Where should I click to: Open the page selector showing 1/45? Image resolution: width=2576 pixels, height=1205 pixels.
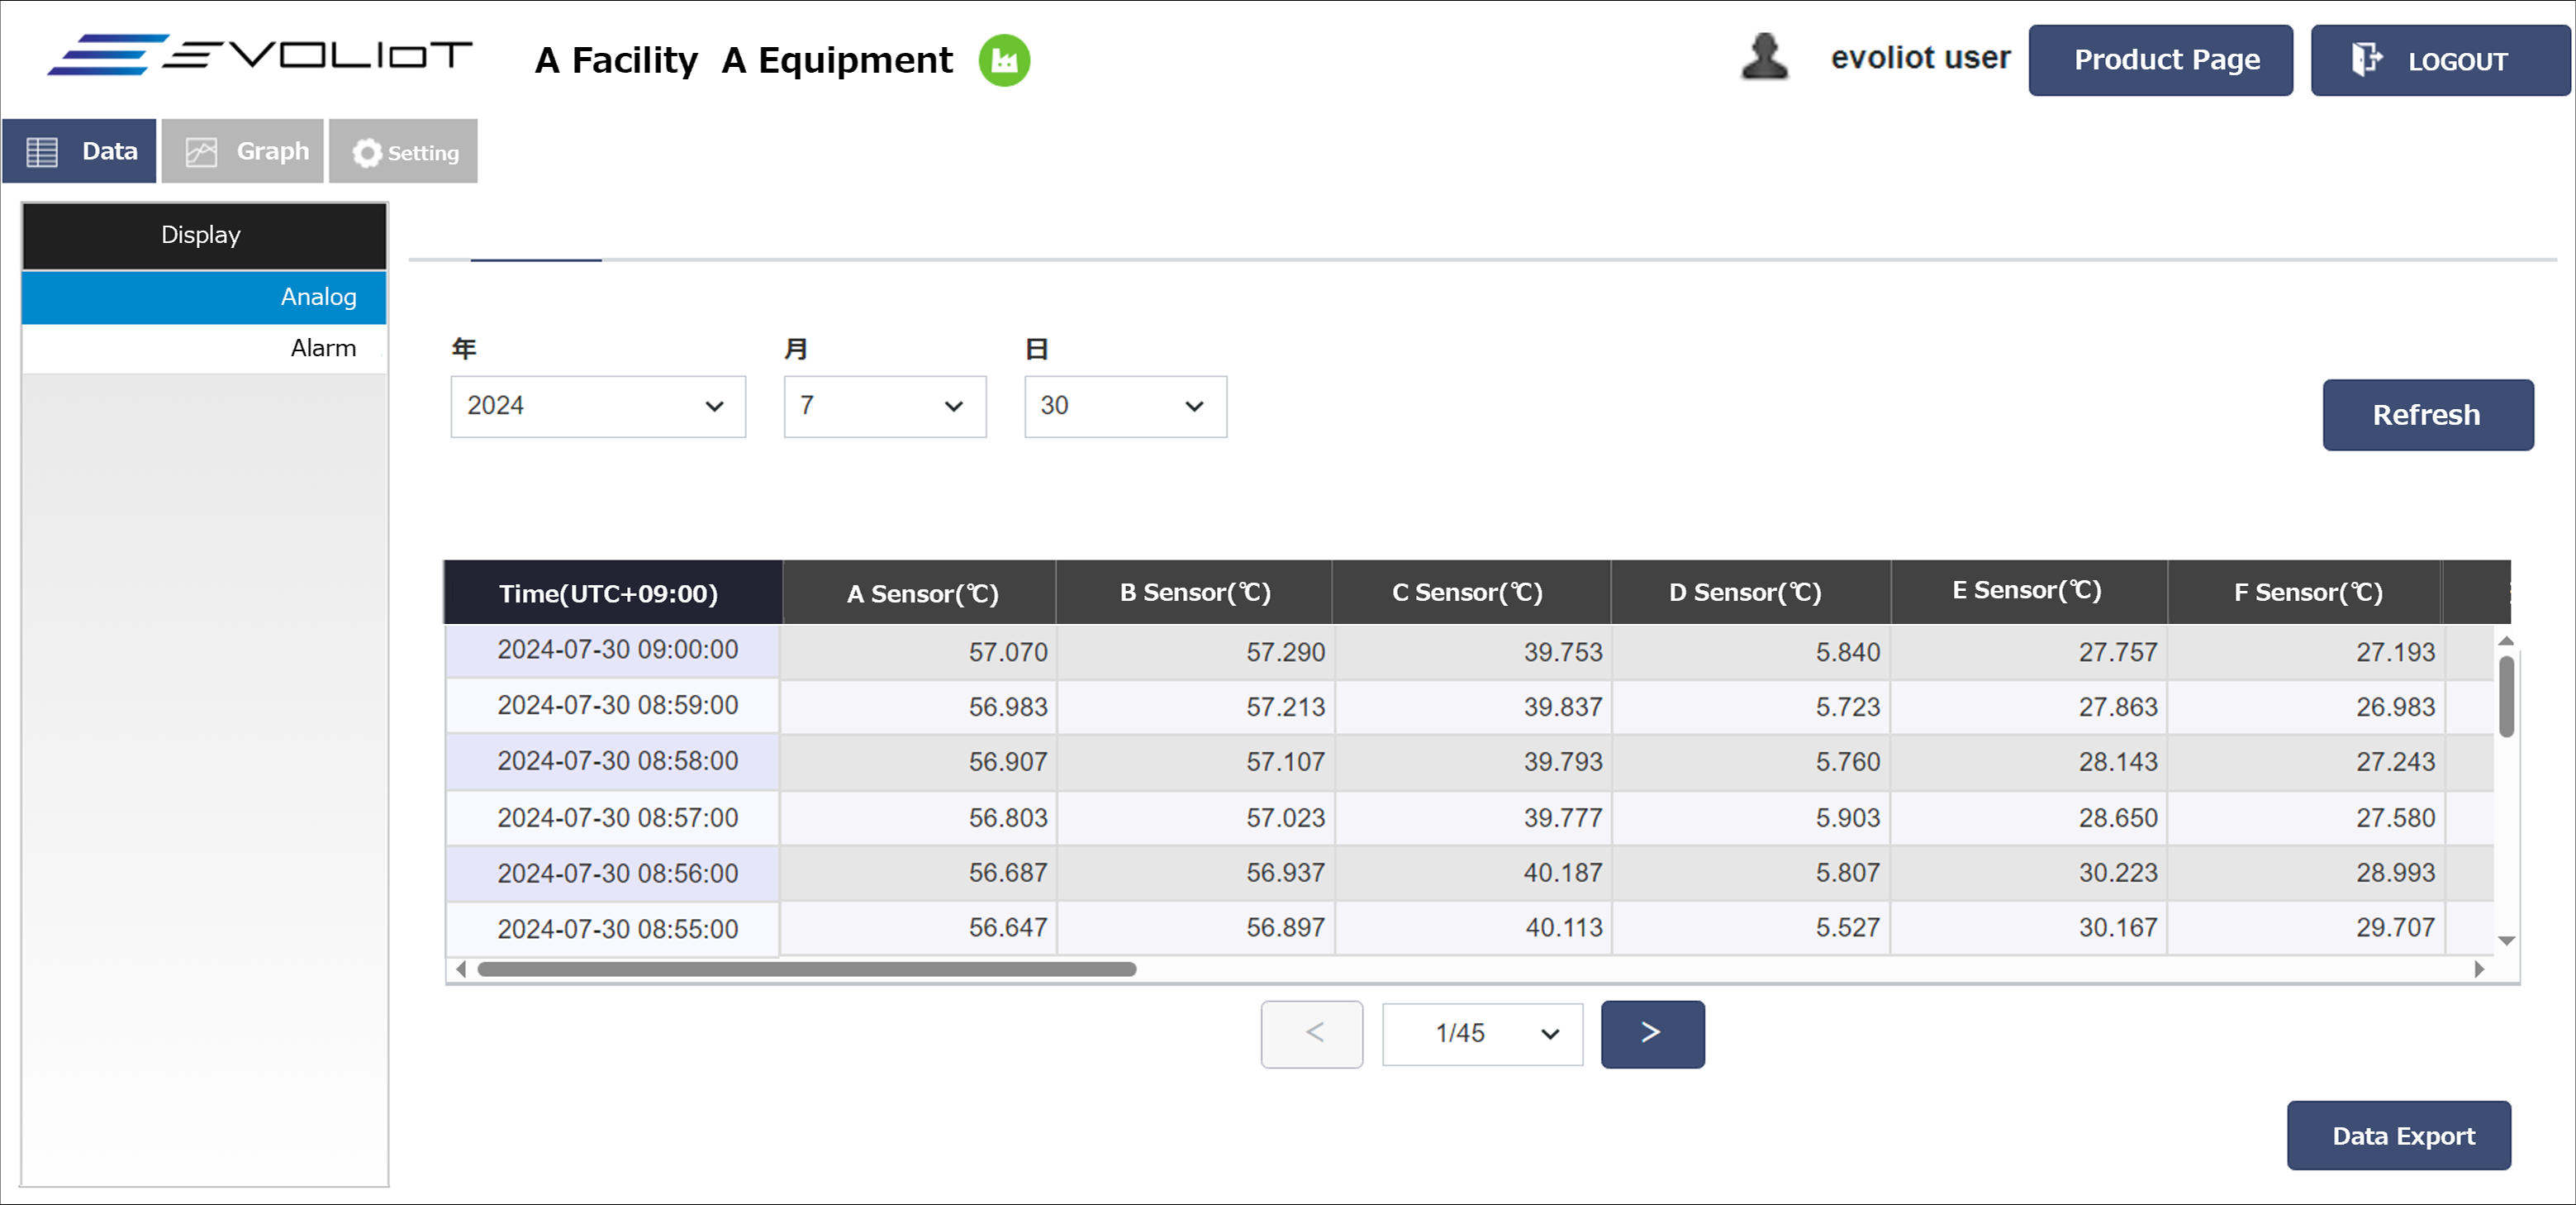1481,1034
